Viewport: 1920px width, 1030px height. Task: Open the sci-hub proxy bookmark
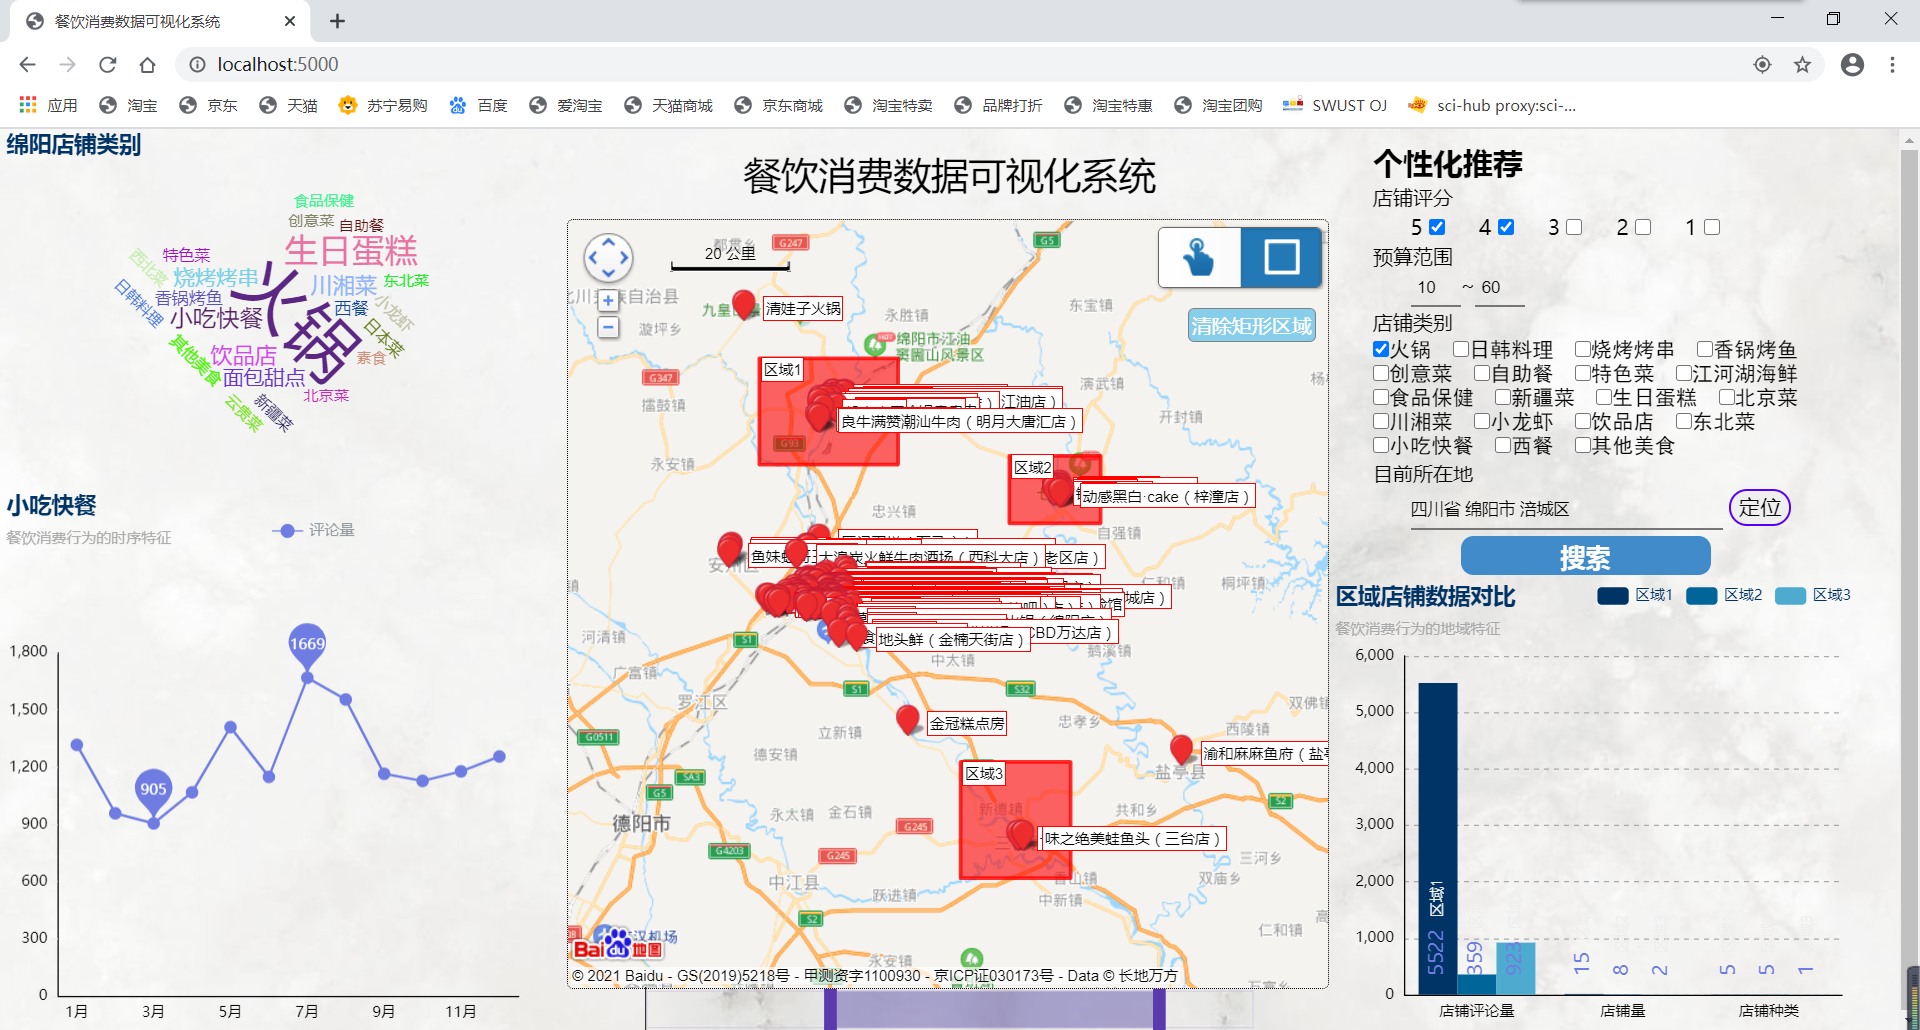point(1492,105)
